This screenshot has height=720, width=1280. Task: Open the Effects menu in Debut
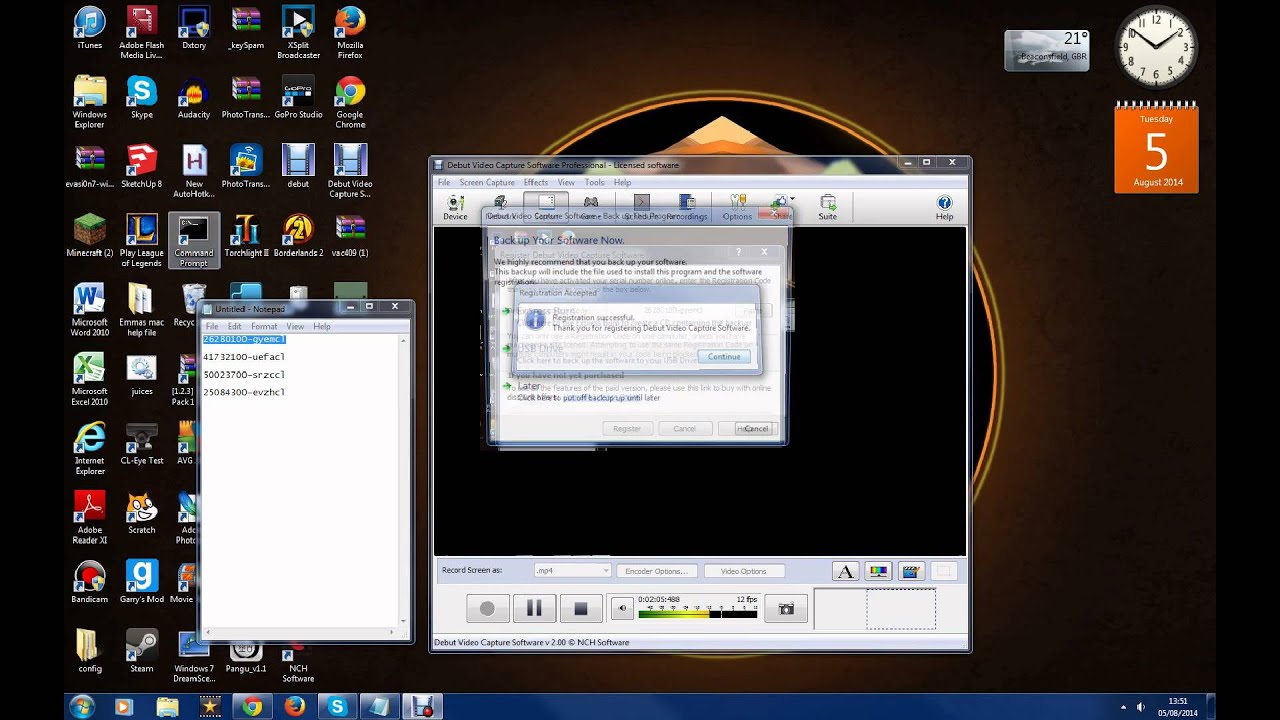[x=536, y=183]
